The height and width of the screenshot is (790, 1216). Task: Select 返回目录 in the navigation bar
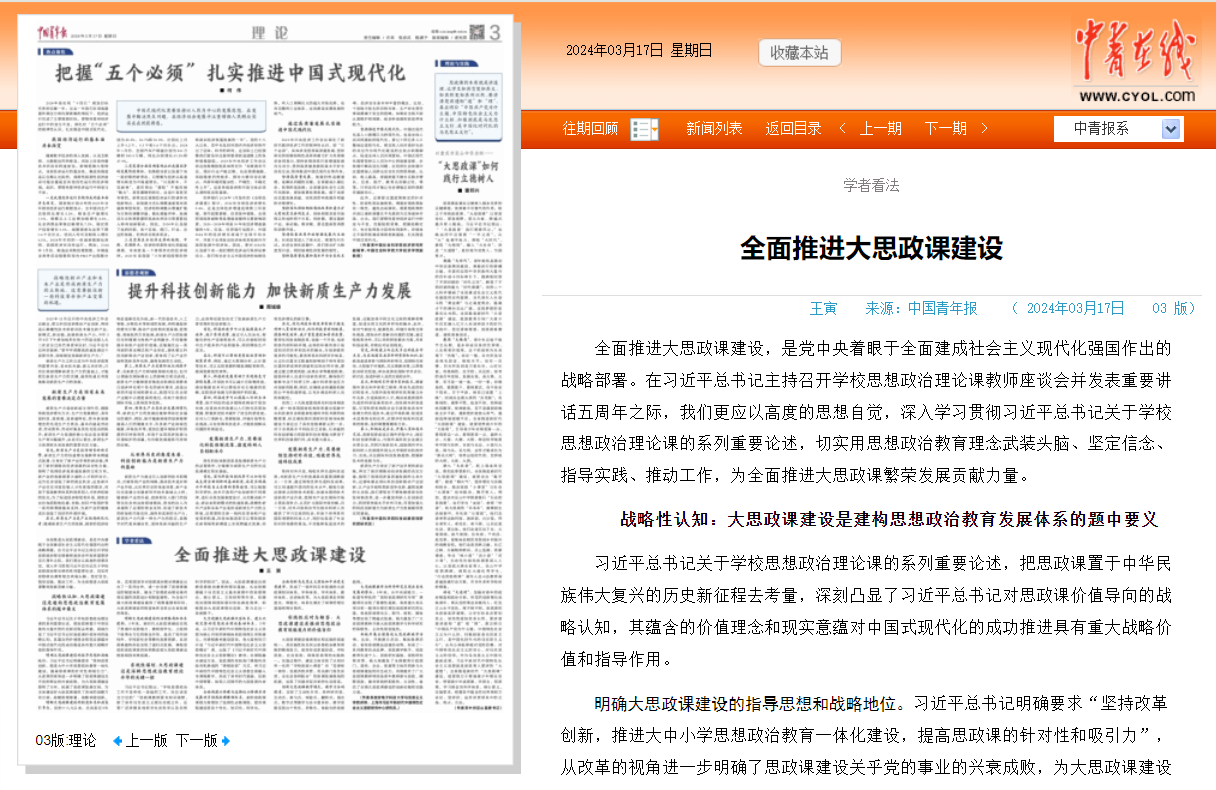(x=794, y=128)
